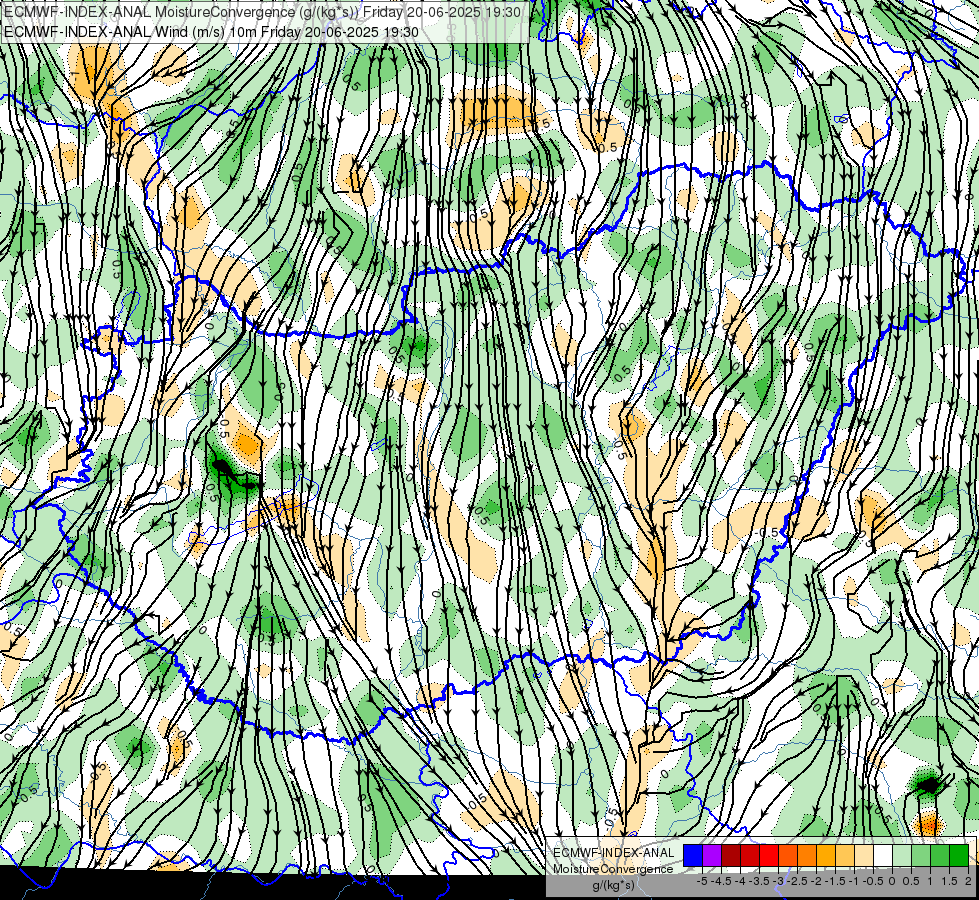Image resolution: width=979 pixels, height=900 pixels.
Task: Select the crimson swatch between -4 and -3.5
Action: [750, 856]
